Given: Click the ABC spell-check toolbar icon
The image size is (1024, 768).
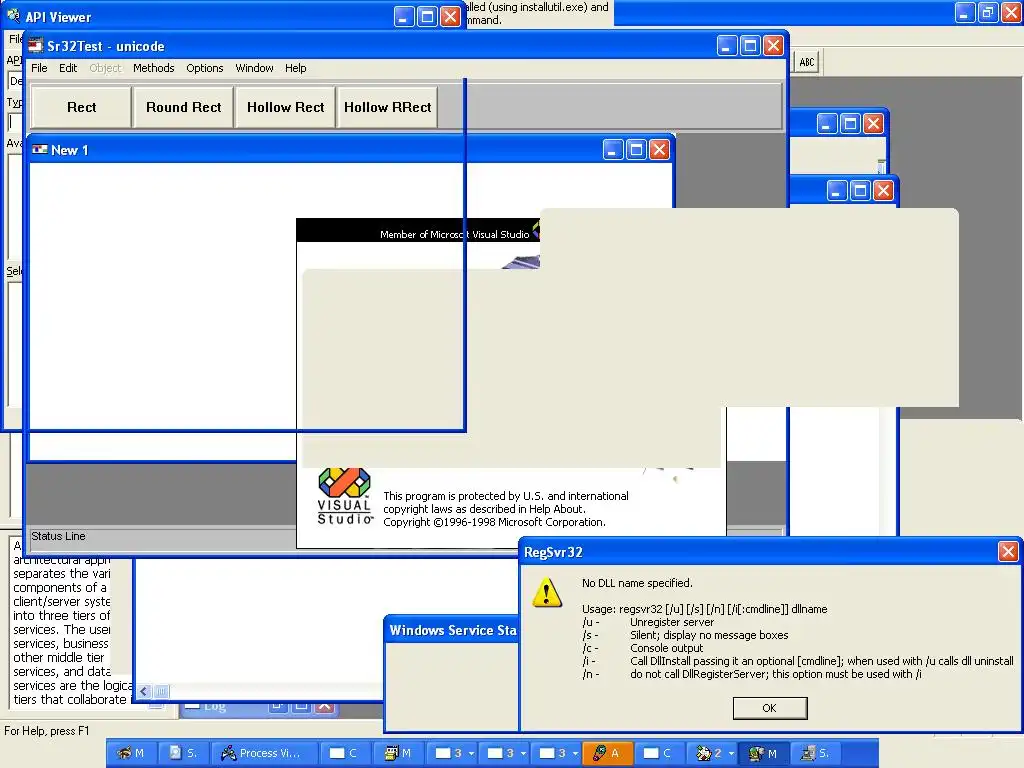Looking at the screenshot, I should click(807, 62).
